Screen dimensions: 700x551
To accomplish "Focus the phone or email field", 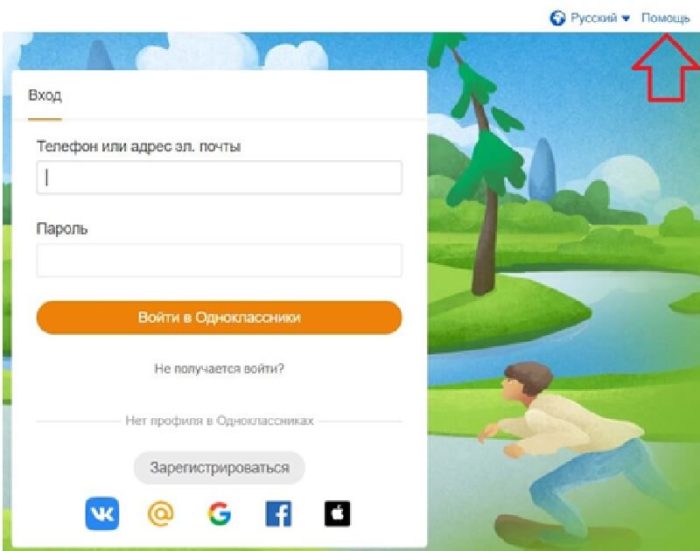I will 219,177.
